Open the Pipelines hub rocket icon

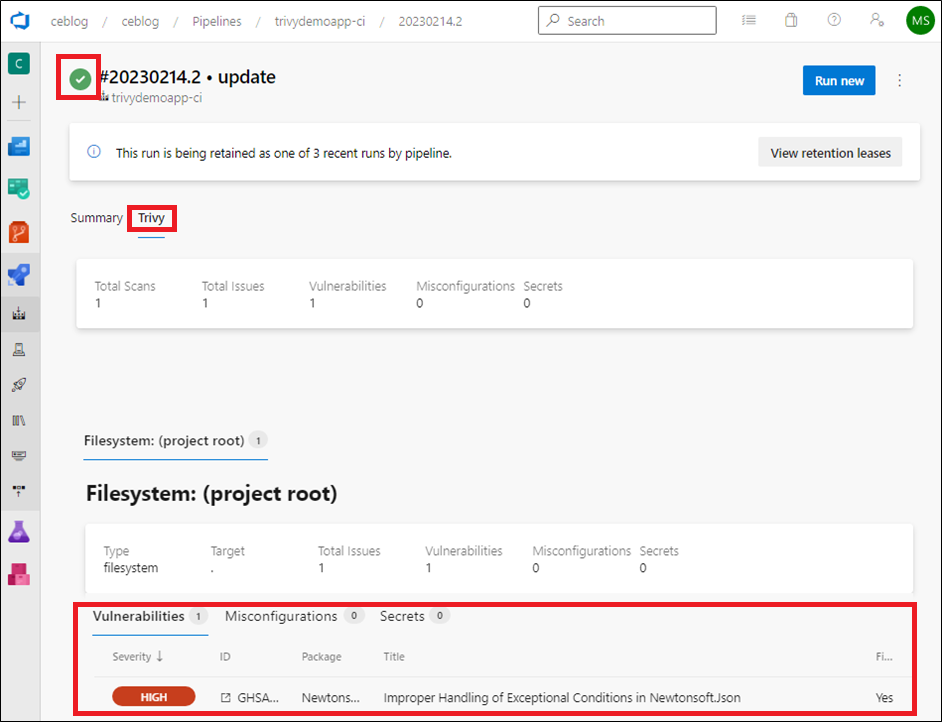[19, 275]
